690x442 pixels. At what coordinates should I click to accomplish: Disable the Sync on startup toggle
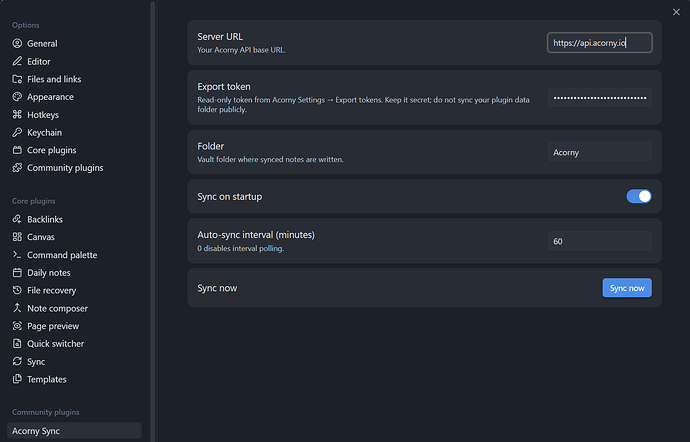click(x=639, y=196)
